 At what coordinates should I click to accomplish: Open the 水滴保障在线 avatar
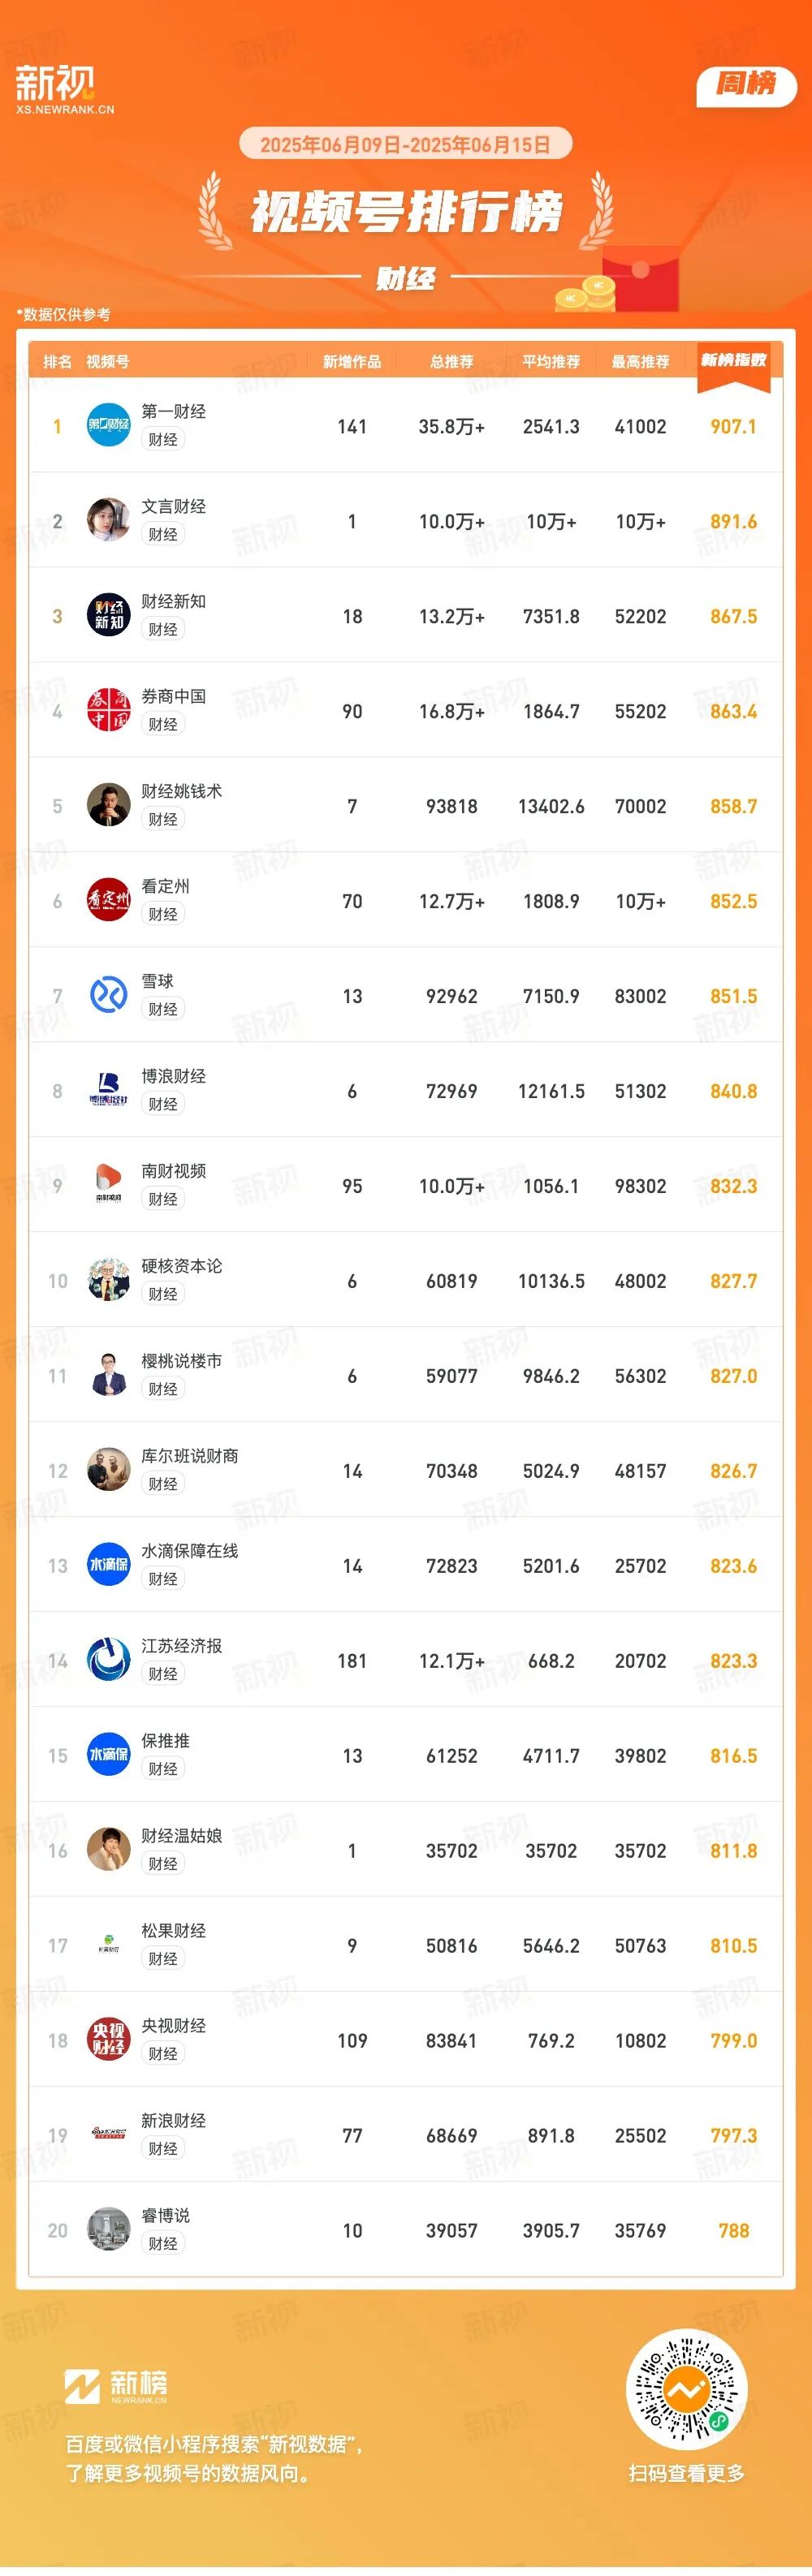pyautogui.click(x=108, y=1565)
